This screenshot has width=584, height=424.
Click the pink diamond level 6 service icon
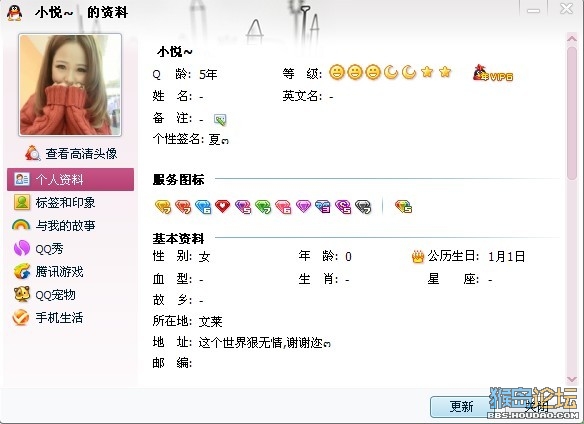(x=283, y=207)
